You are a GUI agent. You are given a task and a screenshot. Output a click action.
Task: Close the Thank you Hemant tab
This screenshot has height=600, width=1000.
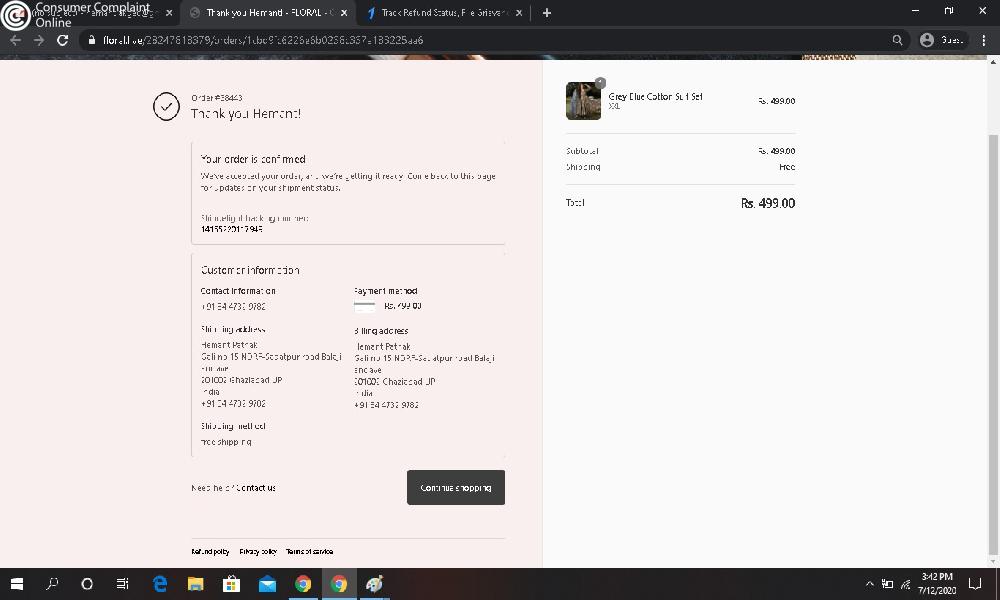click(x=344, y=13)
